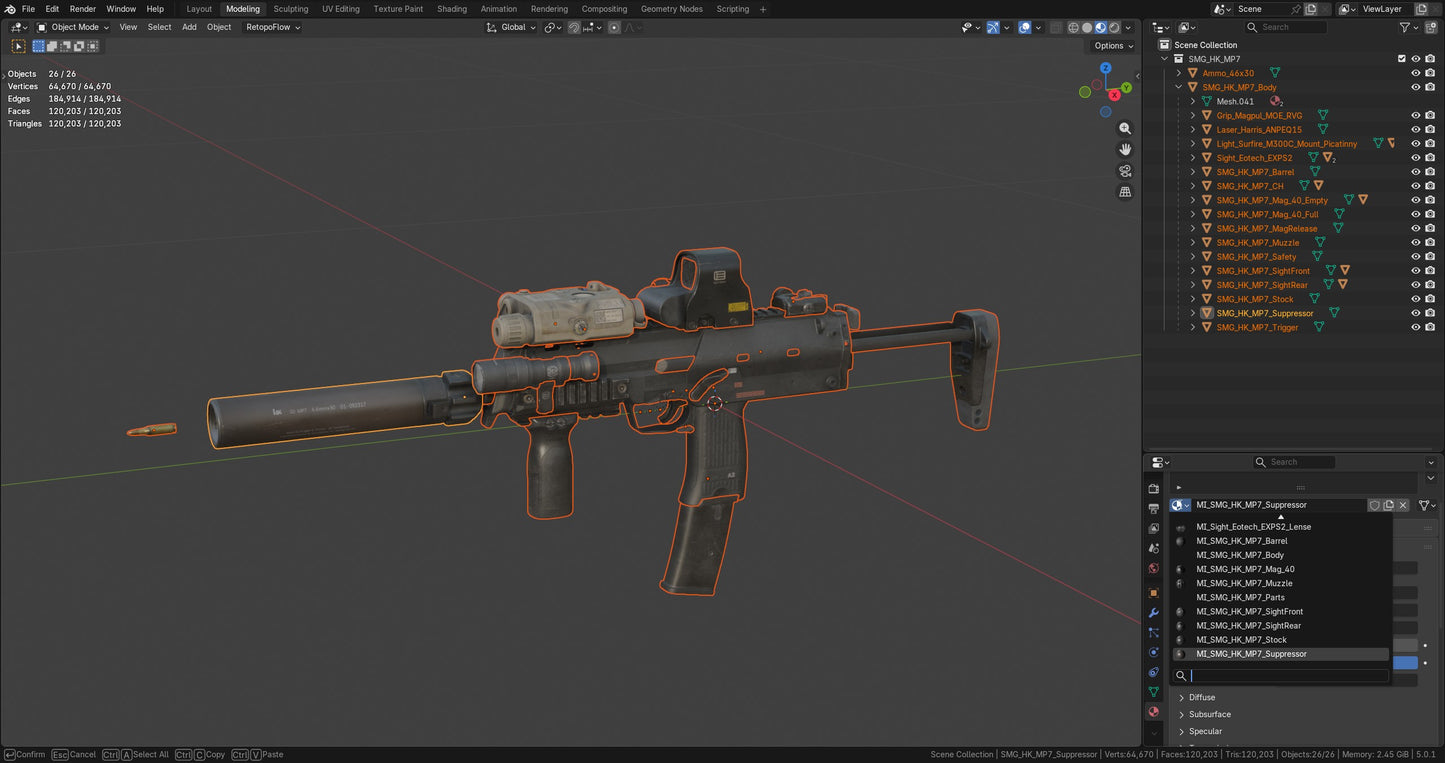Open Render properties camera icon
The height and width of the screenshot is (763, 1445).
(1153, 489)
